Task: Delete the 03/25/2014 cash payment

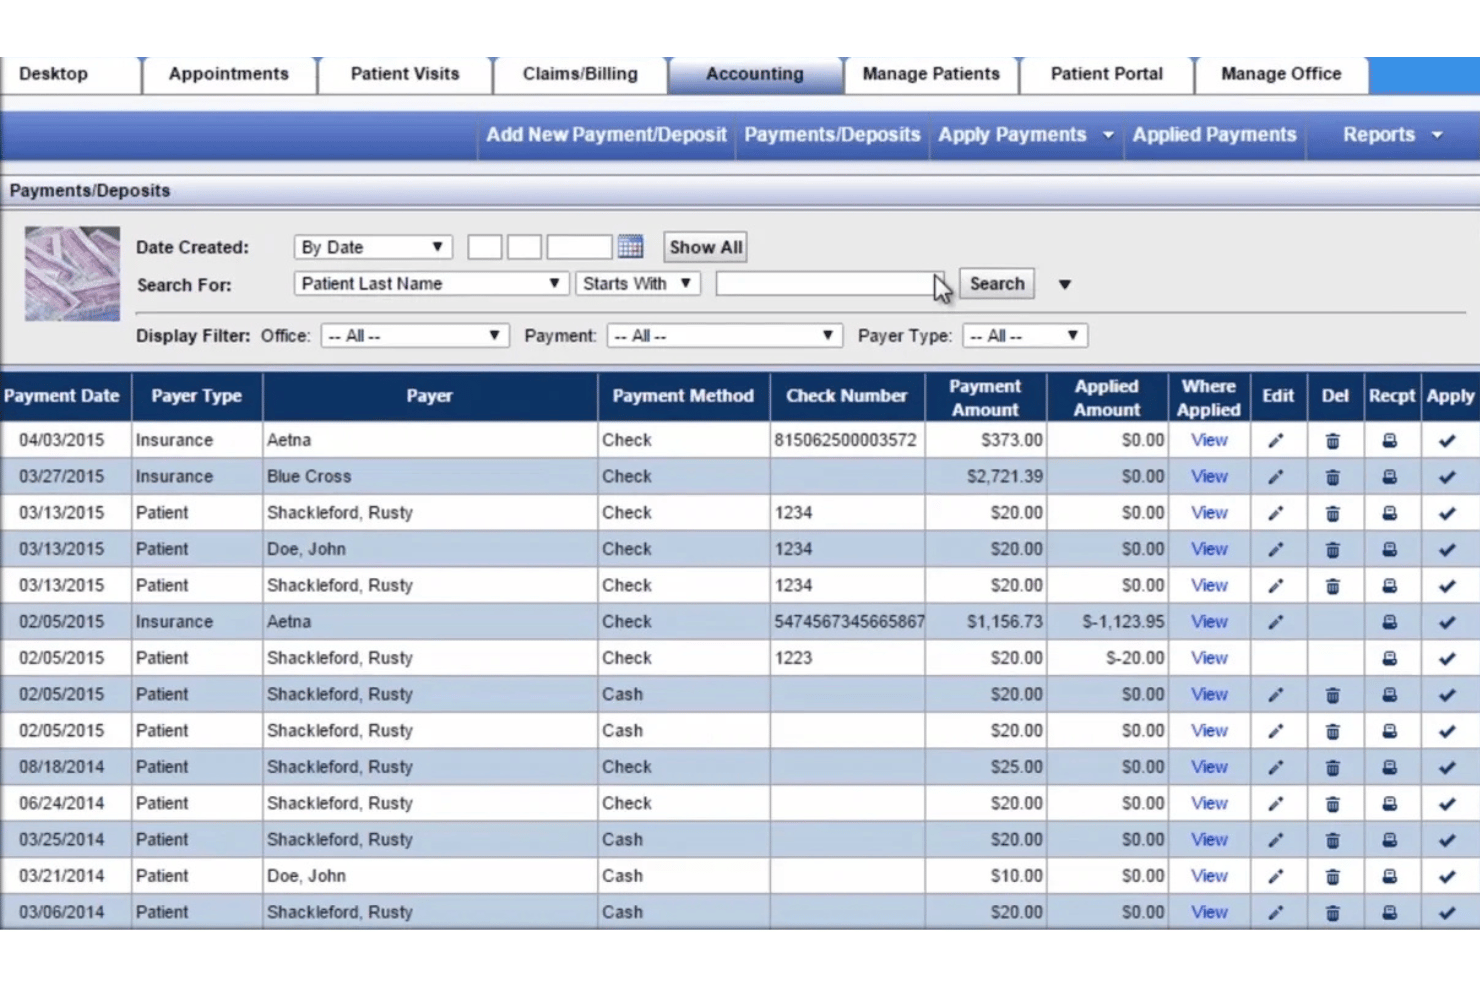Action: (x=1333, y=840)
